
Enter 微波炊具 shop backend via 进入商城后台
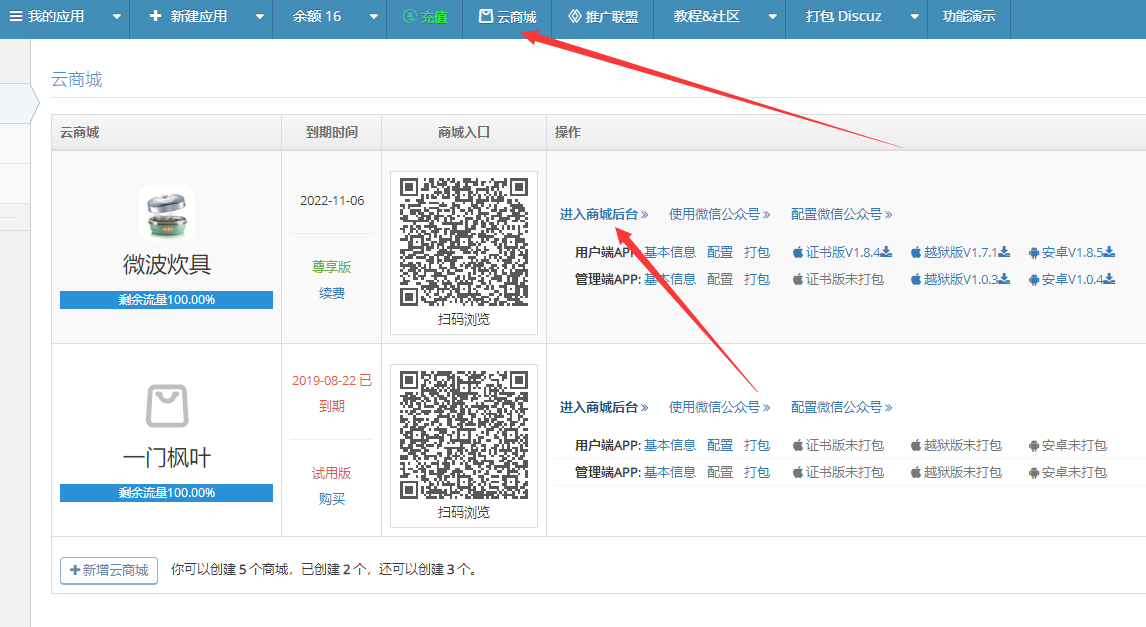[604, 214]
